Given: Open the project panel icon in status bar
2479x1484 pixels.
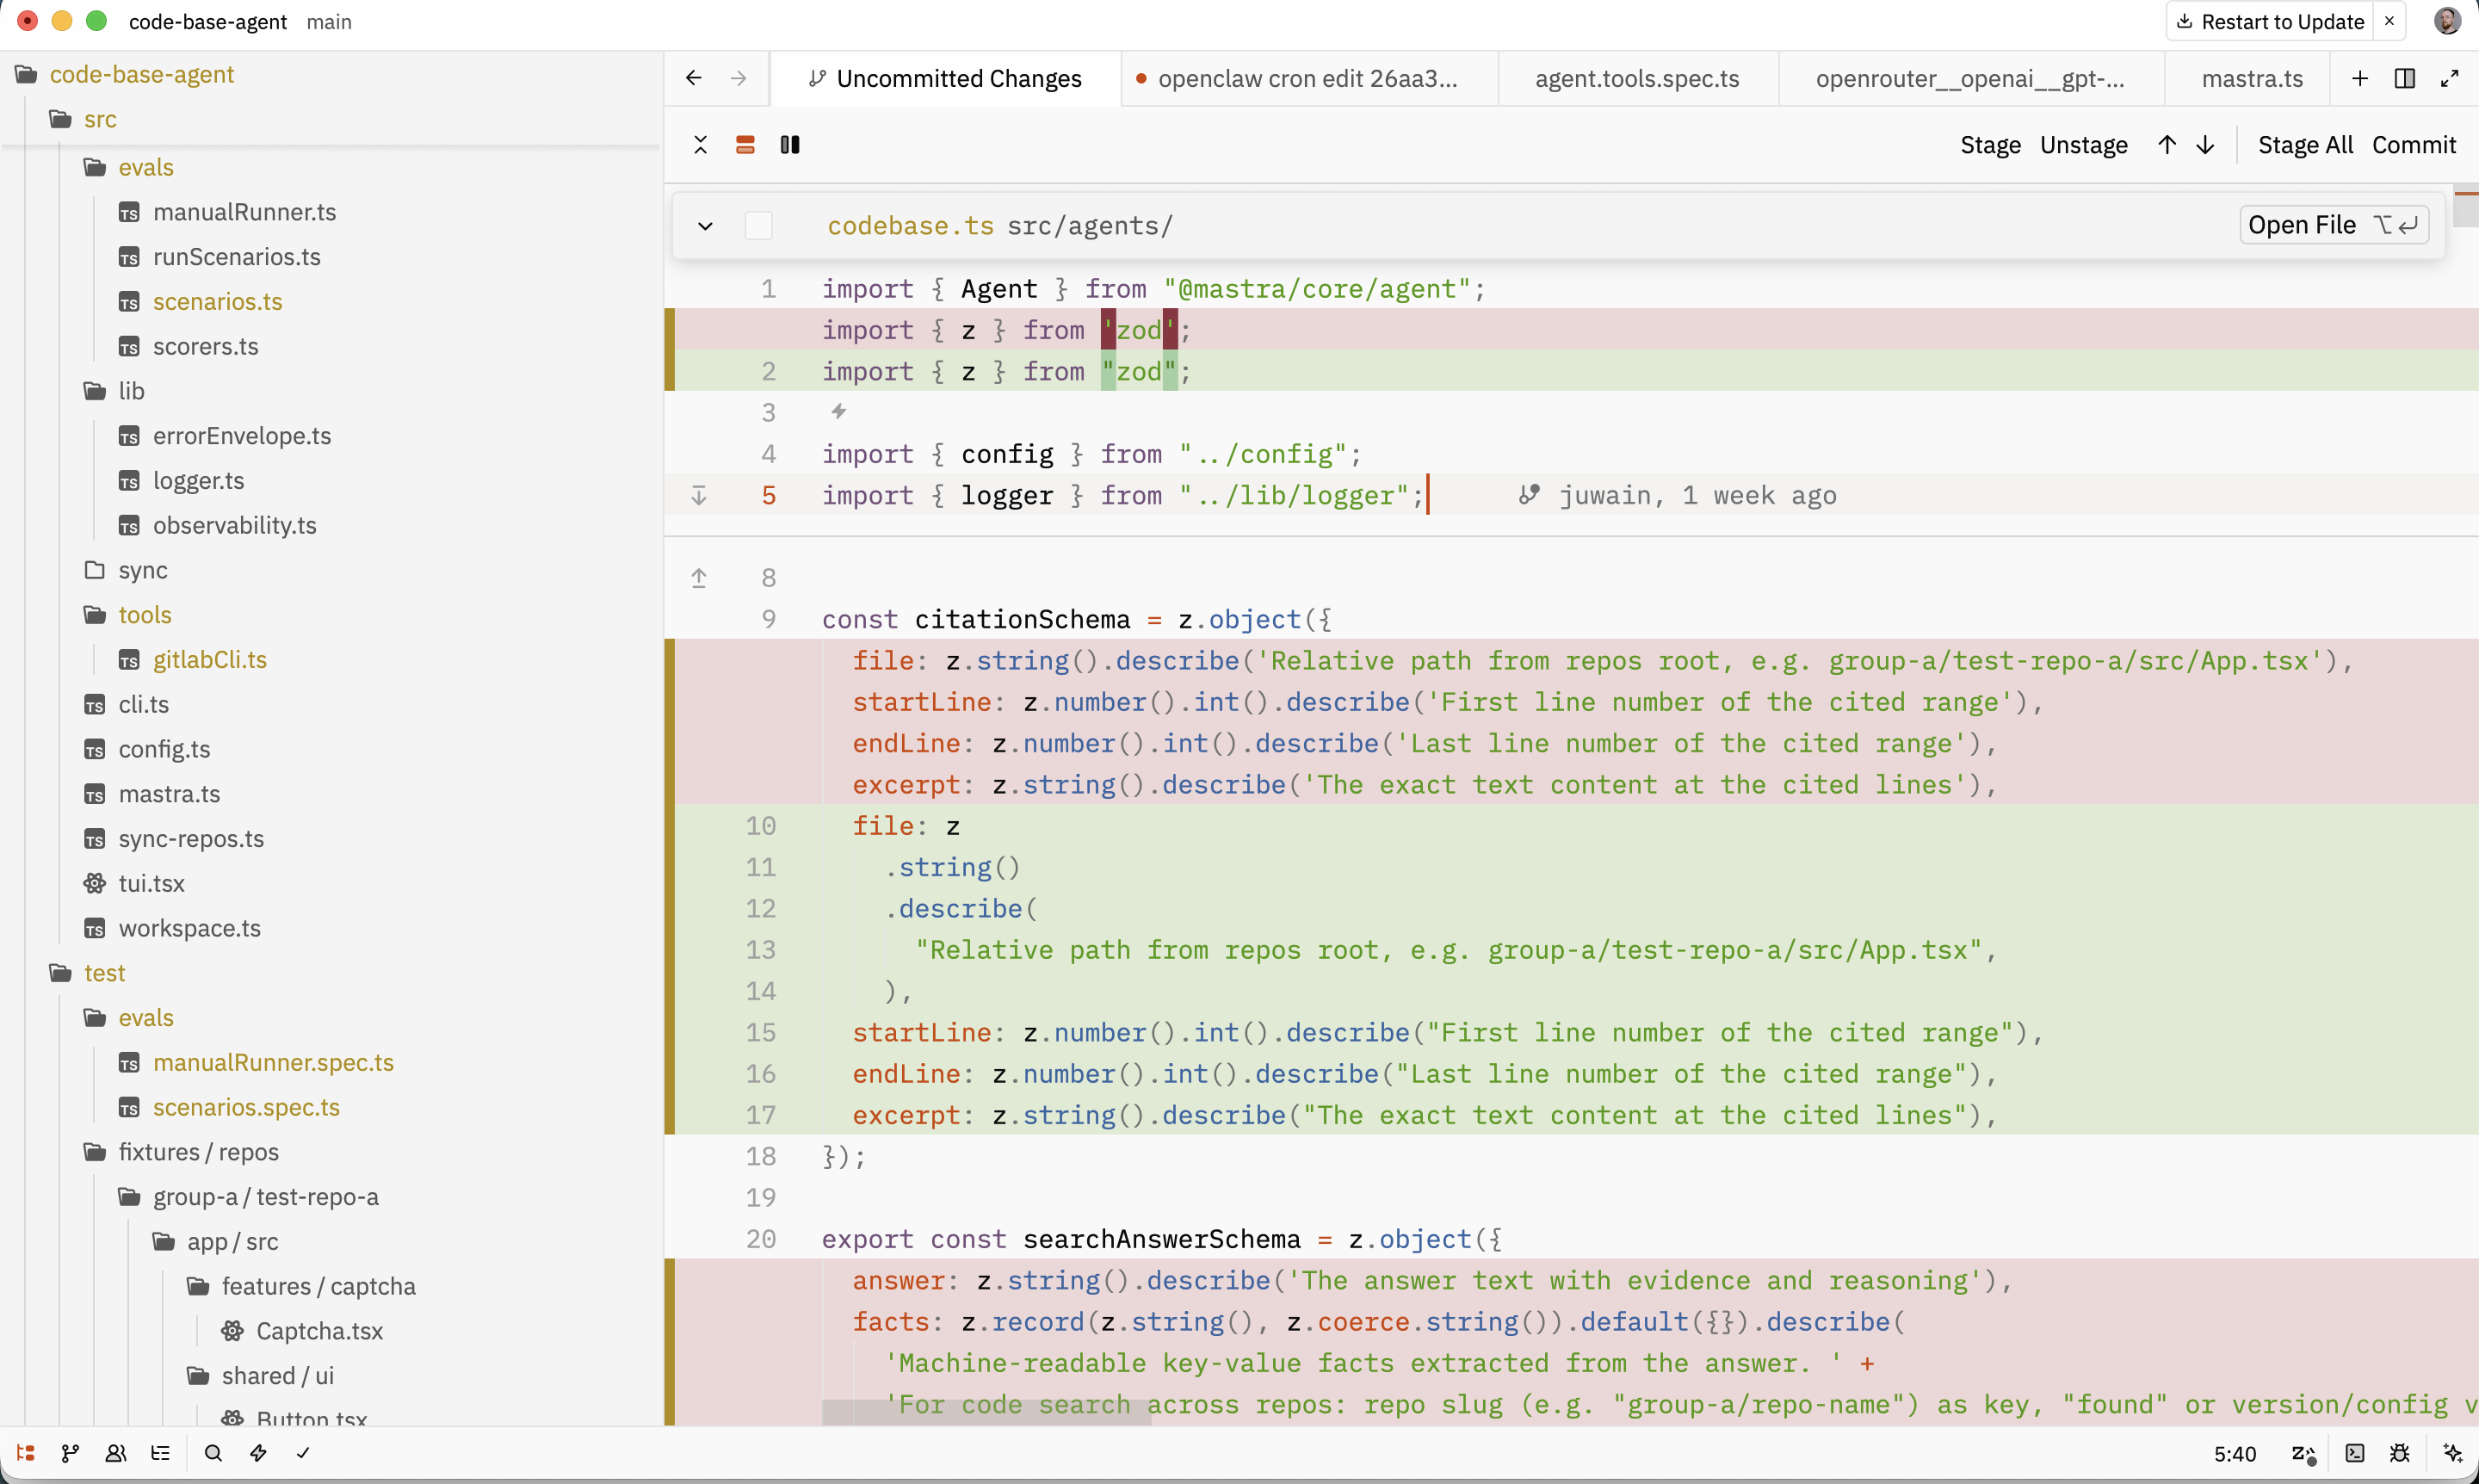Looking at the screenshot, I should [x=26, y=1453].
